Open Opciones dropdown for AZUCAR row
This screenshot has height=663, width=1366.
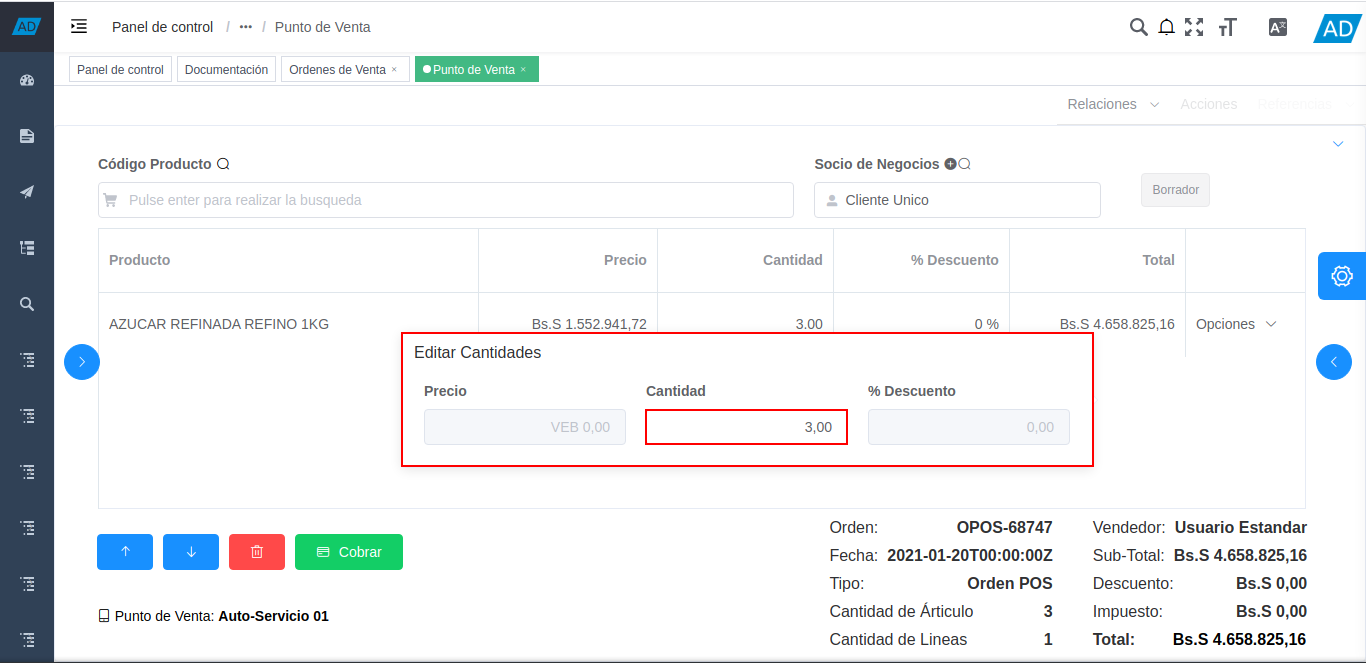point(1236,324)
